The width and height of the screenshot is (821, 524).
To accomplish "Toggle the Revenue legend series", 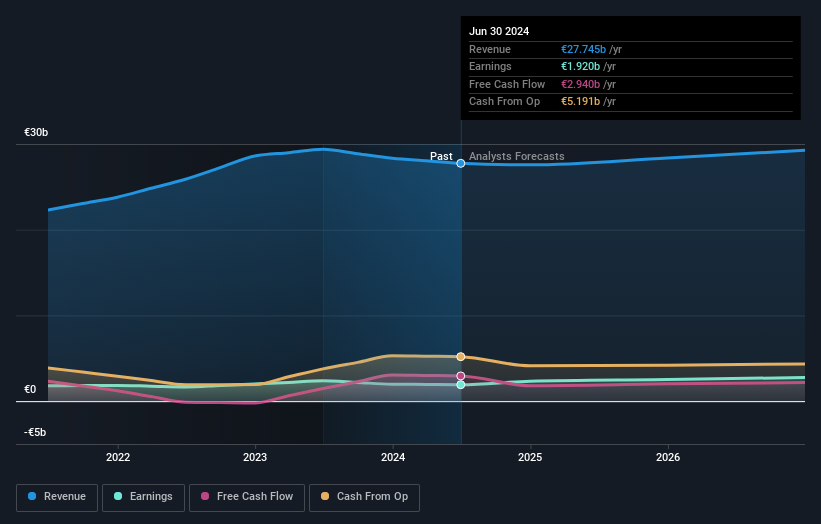I will point(57,497).
